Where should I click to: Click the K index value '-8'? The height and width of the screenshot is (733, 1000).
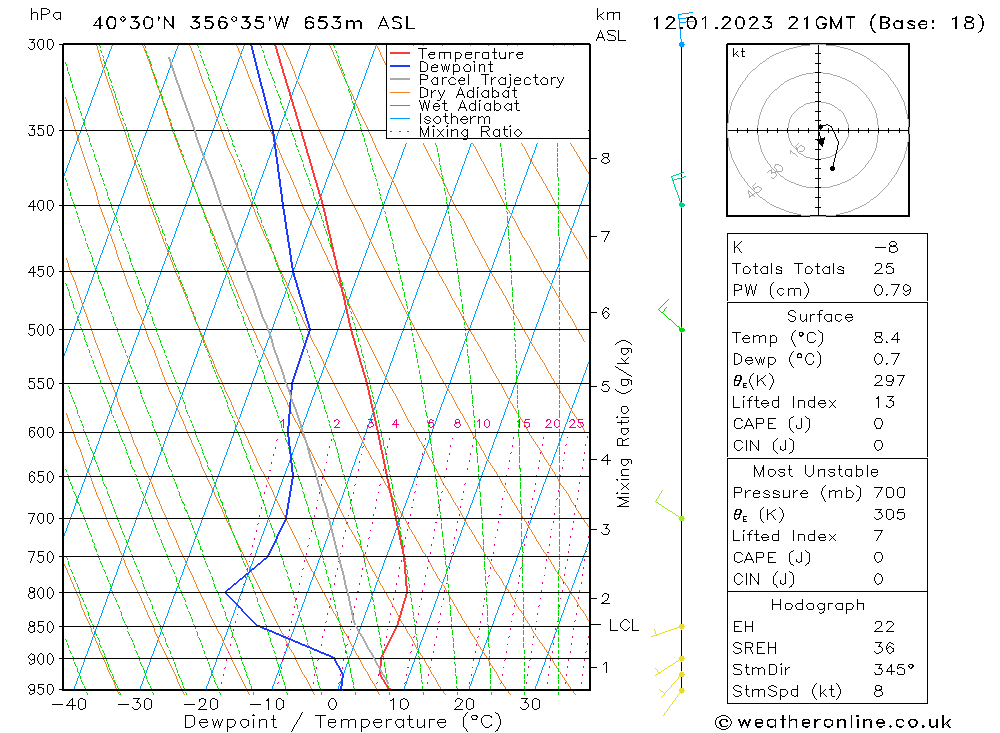point(886,248)
